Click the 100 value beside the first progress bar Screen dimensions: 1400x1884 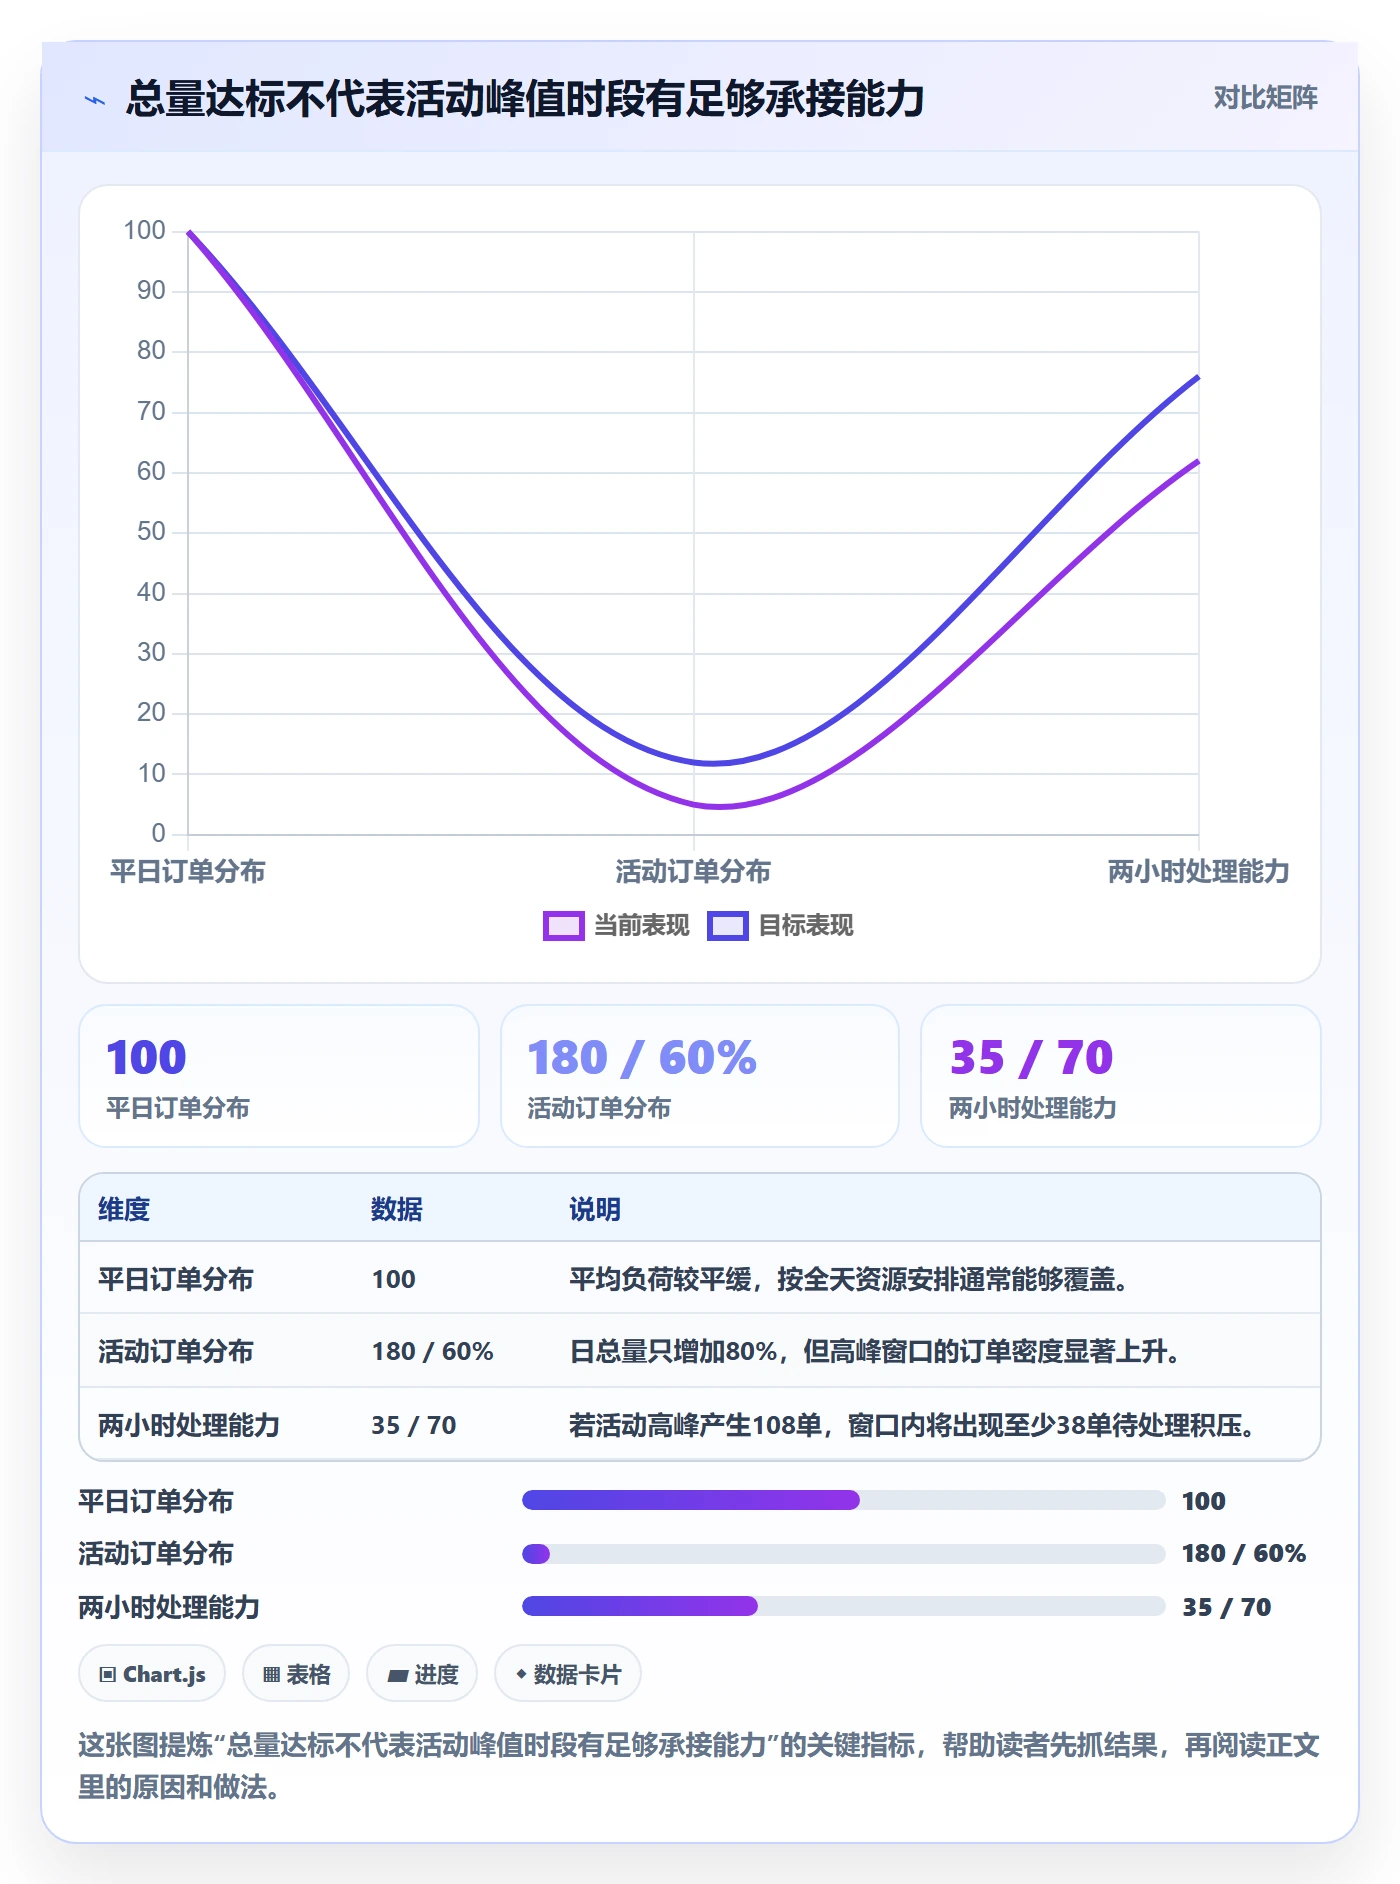[x=1203, y=1501]
